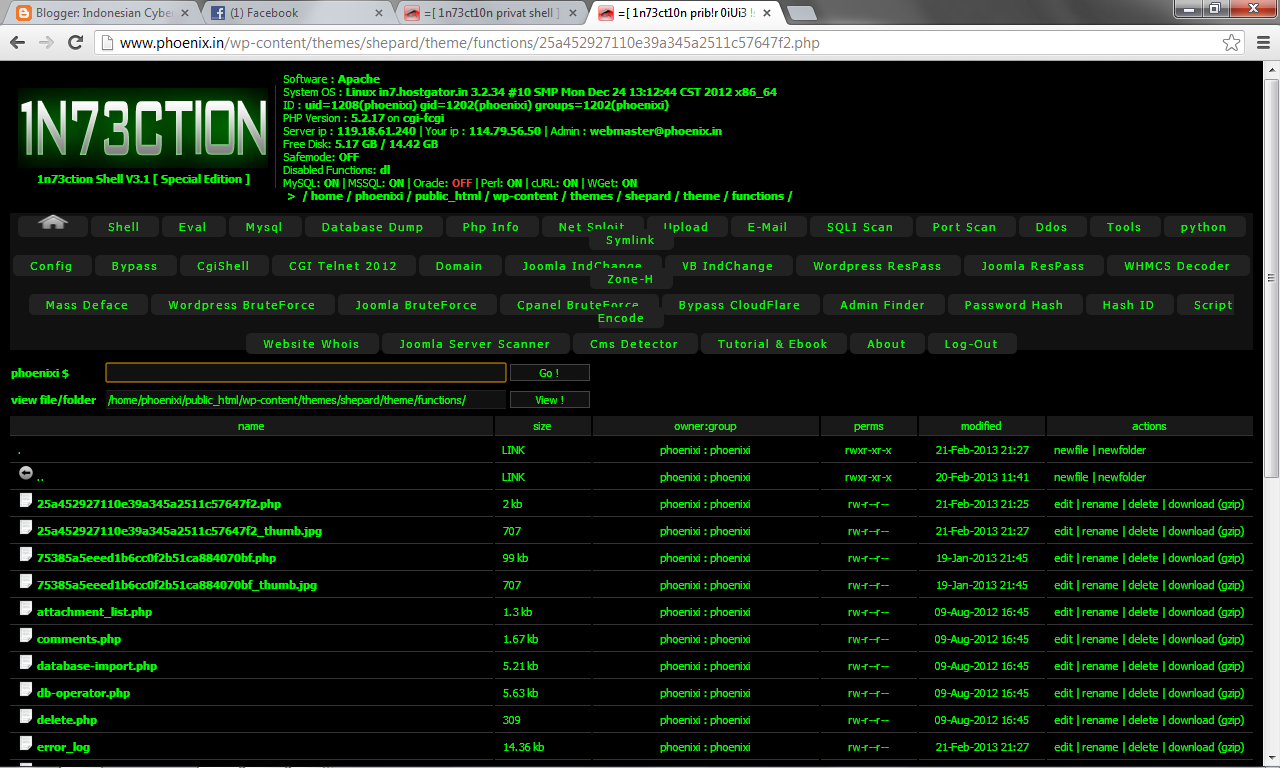This screenshot has height=768, width=1280.
Task: Open CgiShell menu item
Action: click(223, 266)
